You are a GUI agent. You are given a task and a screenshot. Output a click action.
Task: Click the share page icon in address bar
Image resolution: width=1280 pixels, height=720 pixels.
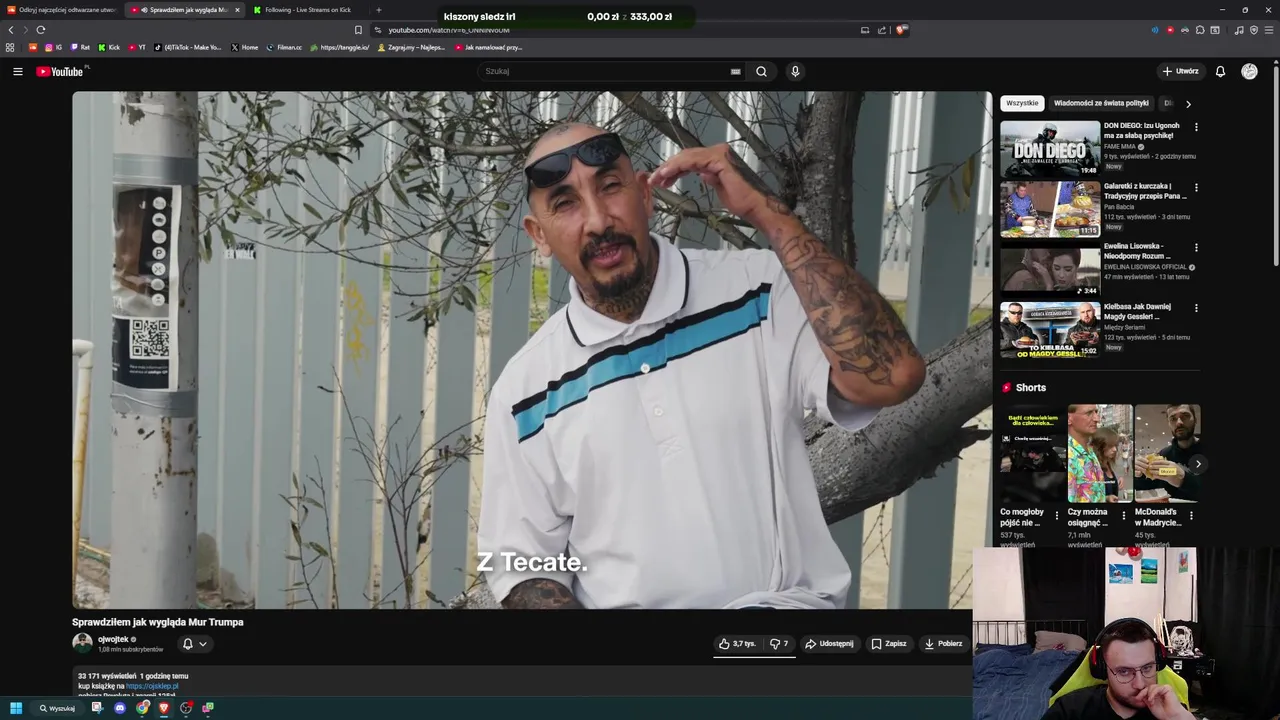click(x=882, y=30)
